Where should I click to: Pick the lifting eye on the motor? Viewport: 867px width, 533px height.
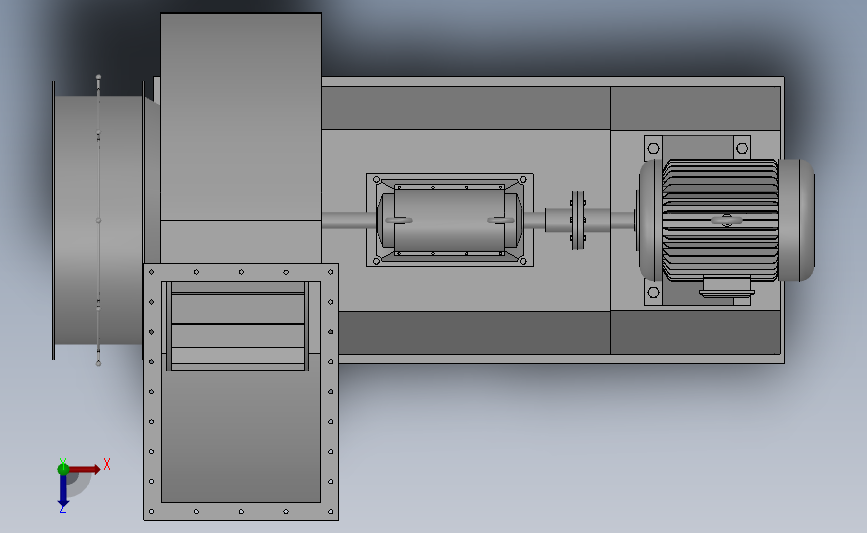click(727, 220)
